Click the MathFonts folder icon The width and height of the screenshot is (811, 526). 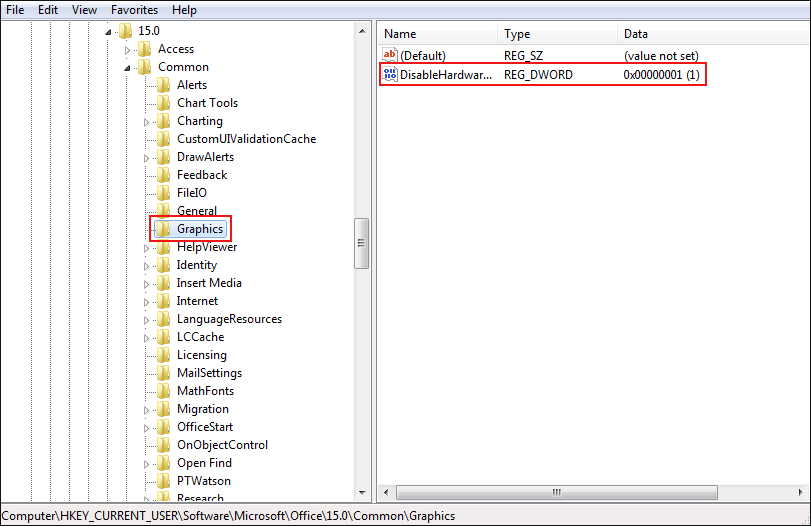point(163,391)
